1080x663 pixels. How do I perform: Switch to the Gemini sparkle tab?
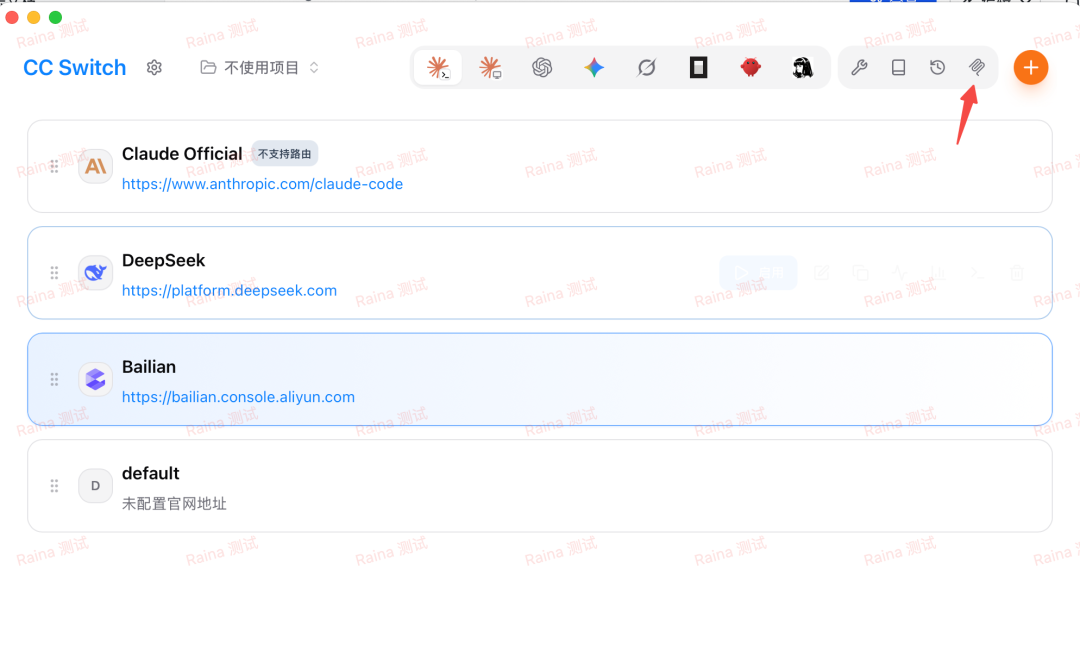[594, 67]
